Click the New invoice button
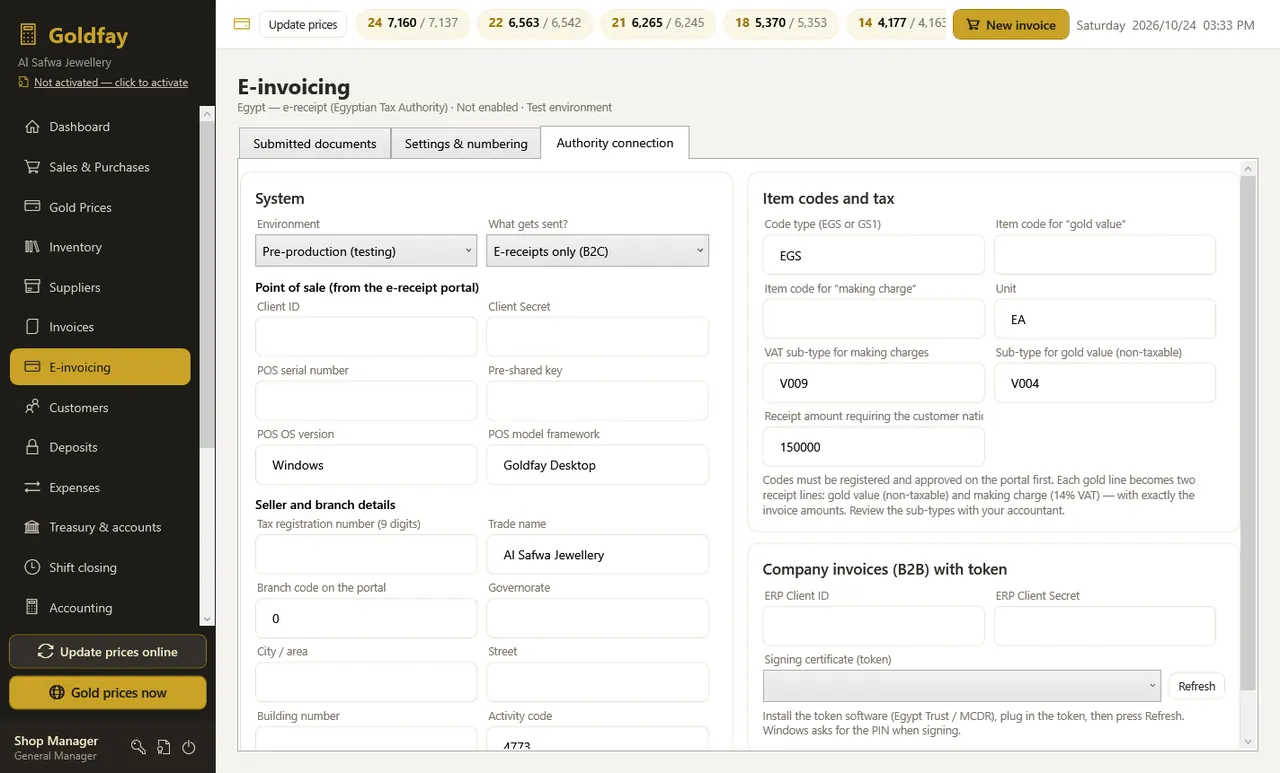The width and height of the screenshot is (1280, 773). (1011, 25)
